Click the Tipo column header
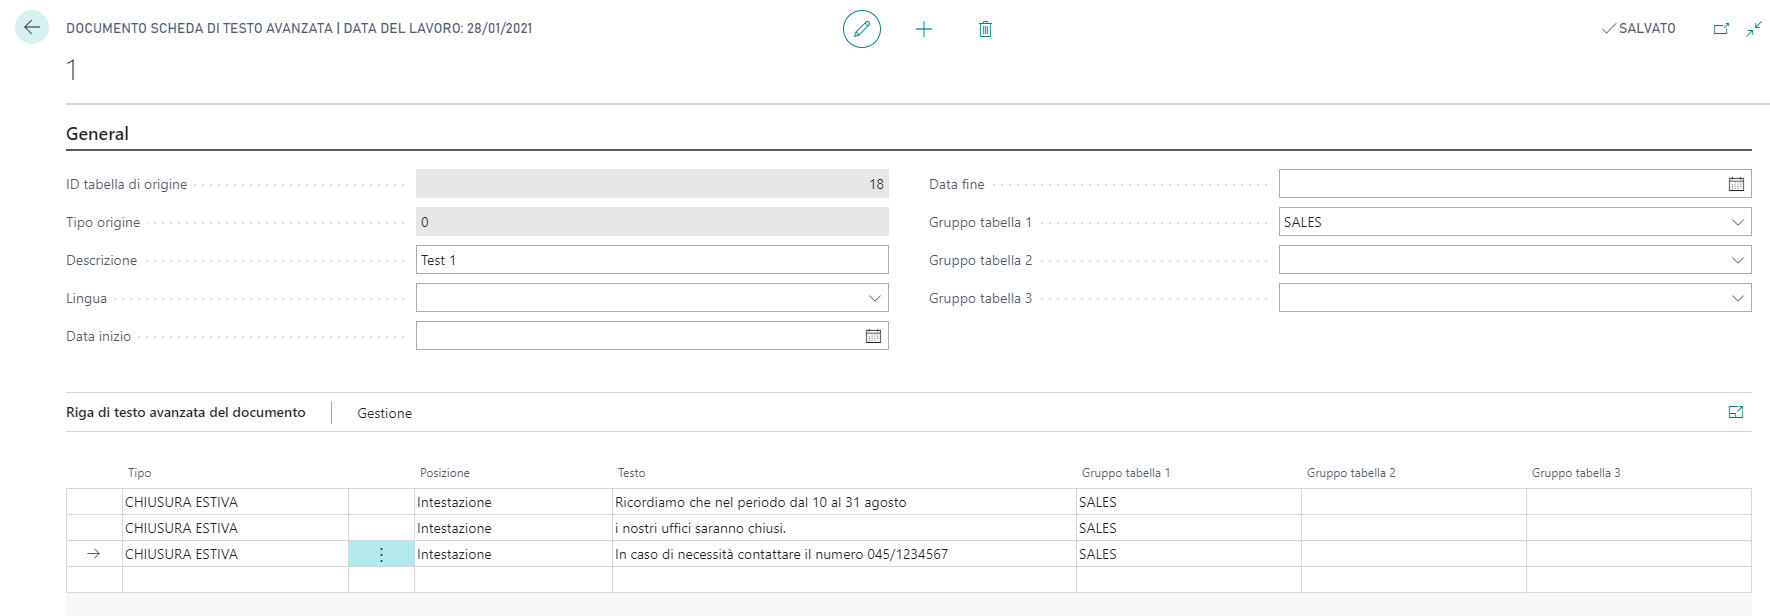Image resolution: width=1770 pixels, height=616 pixels. (139, 473)
